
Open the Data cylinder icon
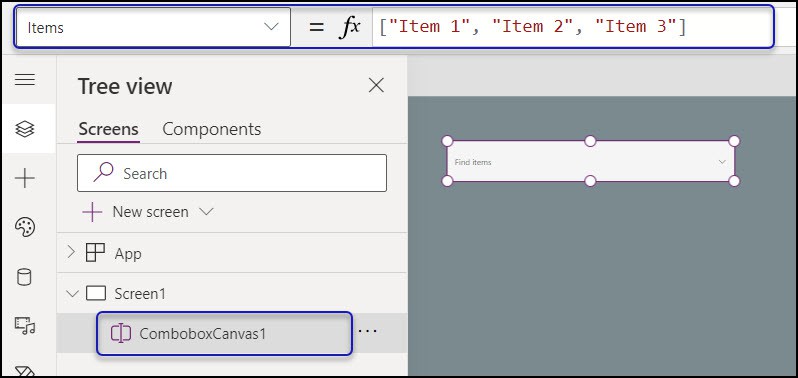click(x=24, y=277)
